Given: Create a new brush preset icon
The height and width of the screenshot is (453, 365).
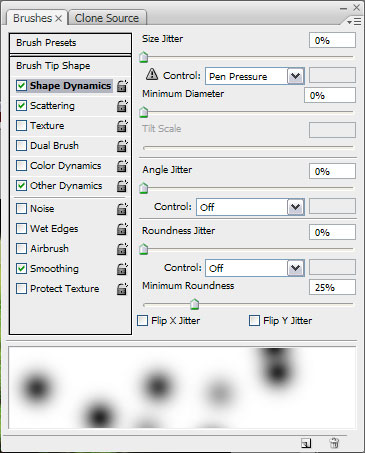Looking at the screenshot, I should (306, 443).
